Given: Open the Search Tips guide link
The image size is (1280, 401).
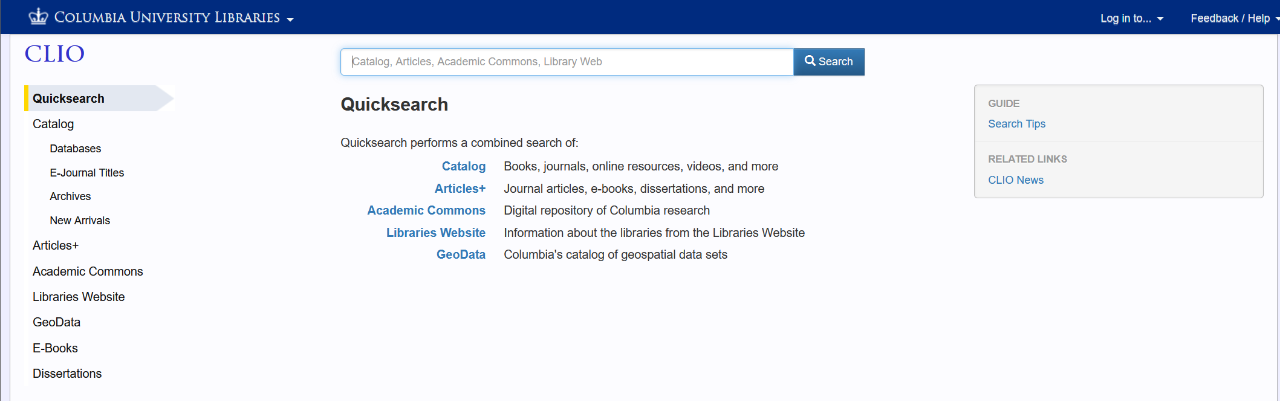Looking at the screenshot, I should pyautogui.click(x=1017, y=124).
